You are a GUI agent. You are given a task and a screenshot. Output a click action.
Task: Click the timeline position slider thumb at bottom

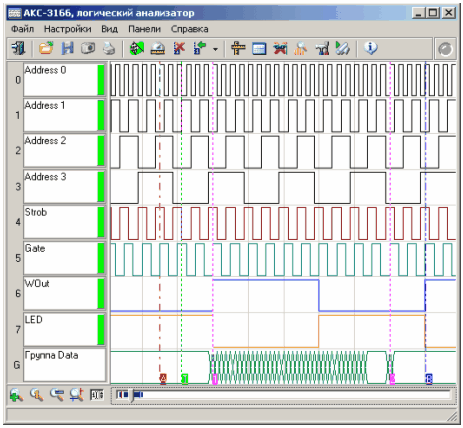coord(132,396)
